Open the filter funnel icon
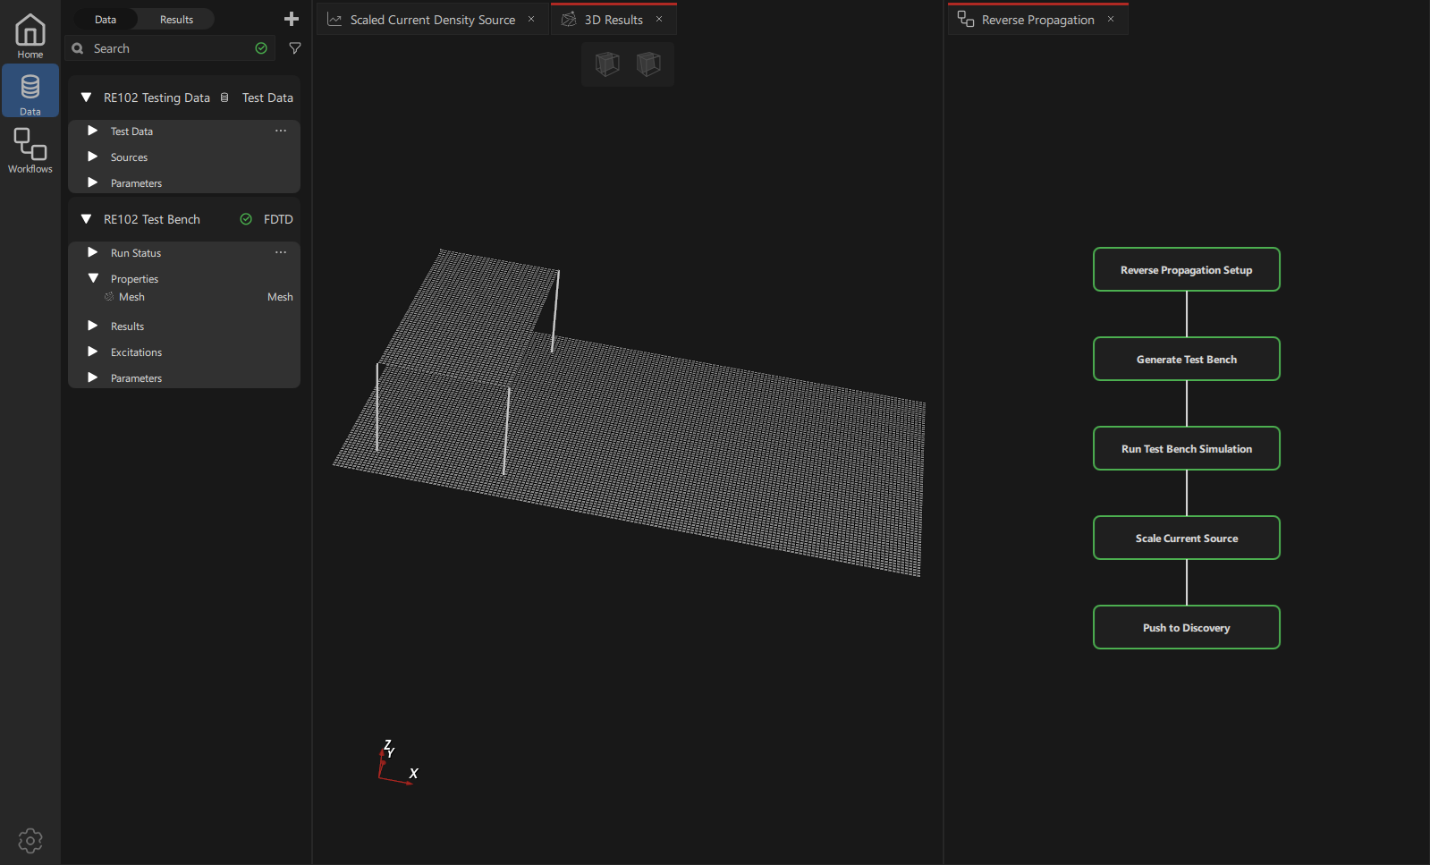Screen dimensions: 1430x865 click(295, 48)
